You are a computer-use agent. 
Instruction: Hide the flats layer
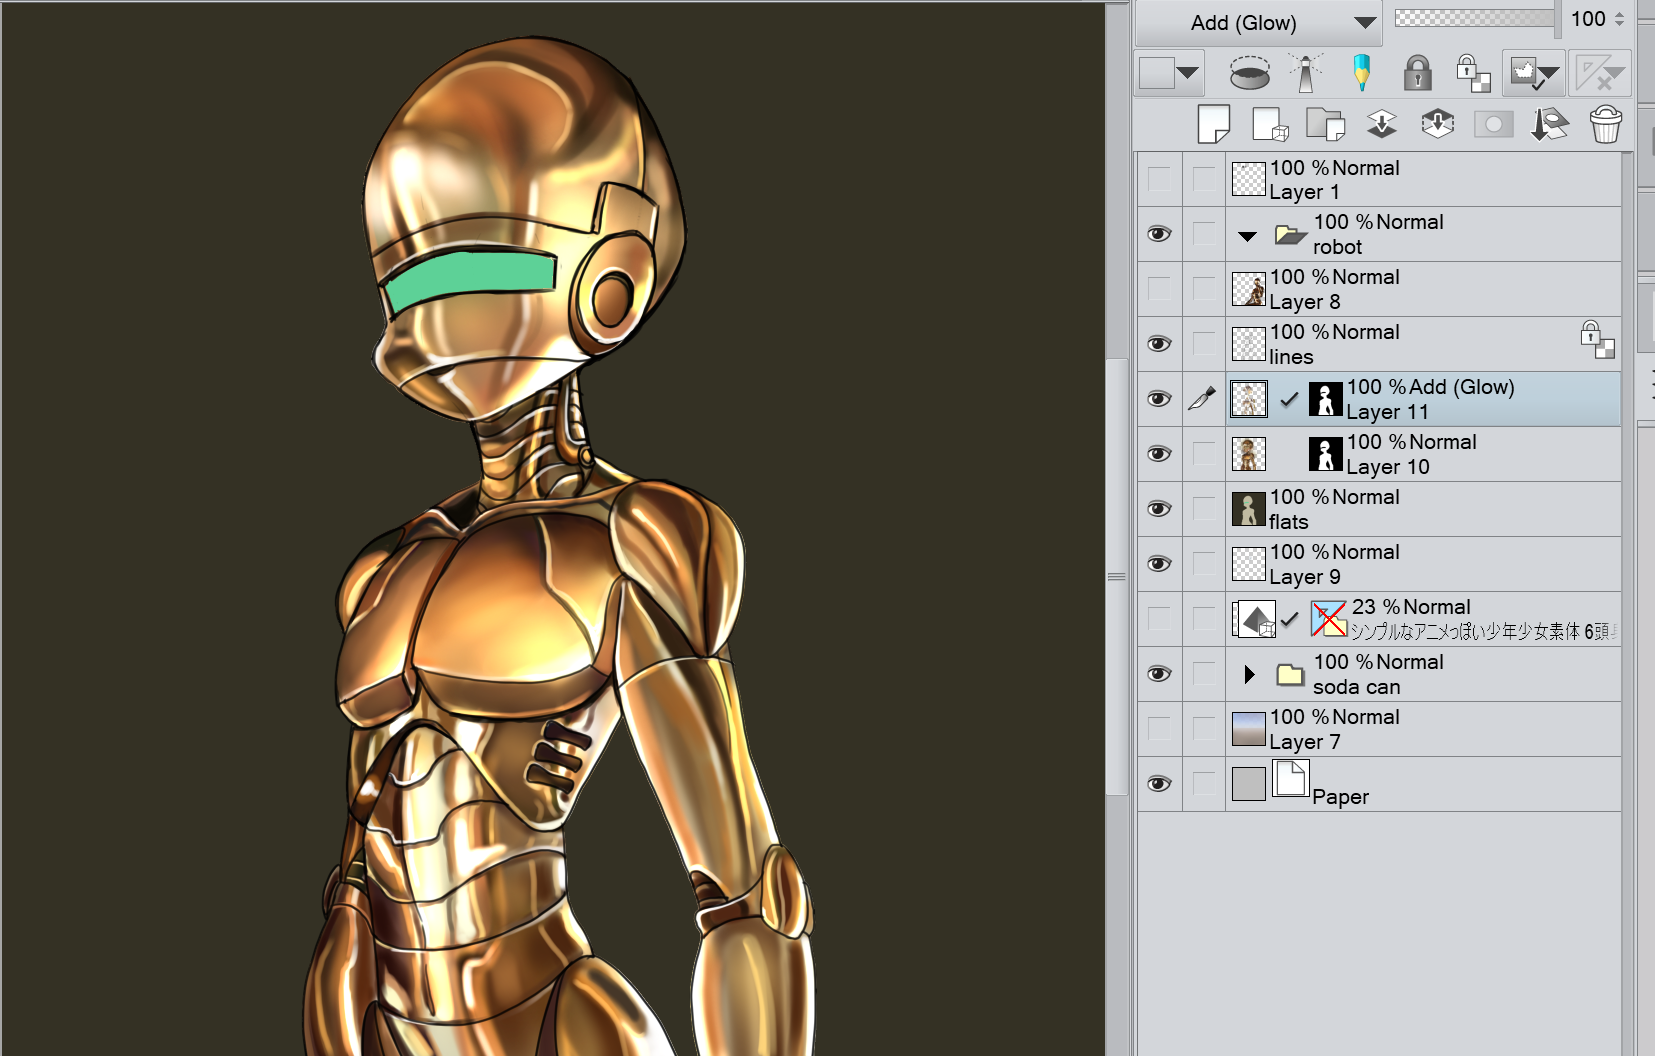coord(1159,509)
